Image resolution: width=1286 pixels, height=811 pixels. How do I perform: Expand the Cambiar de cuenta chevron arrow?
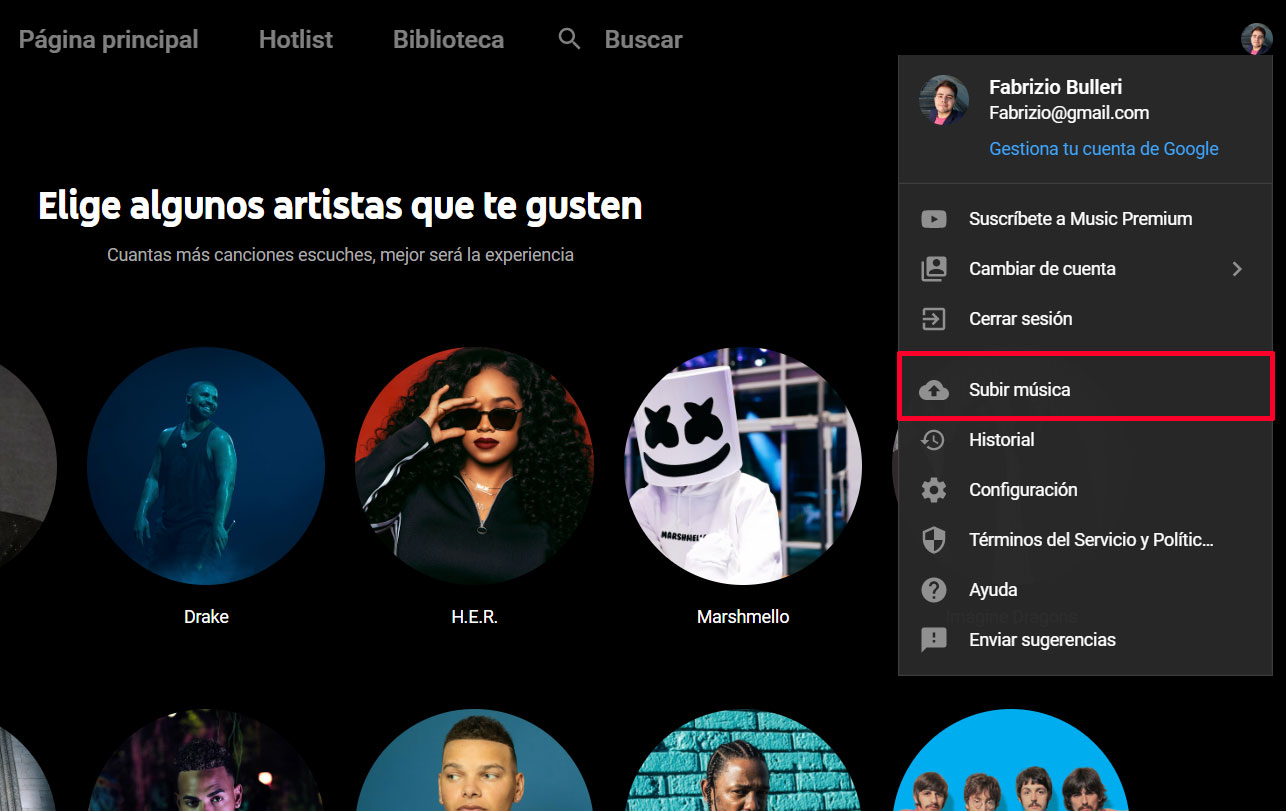(x=1238, y=269)
